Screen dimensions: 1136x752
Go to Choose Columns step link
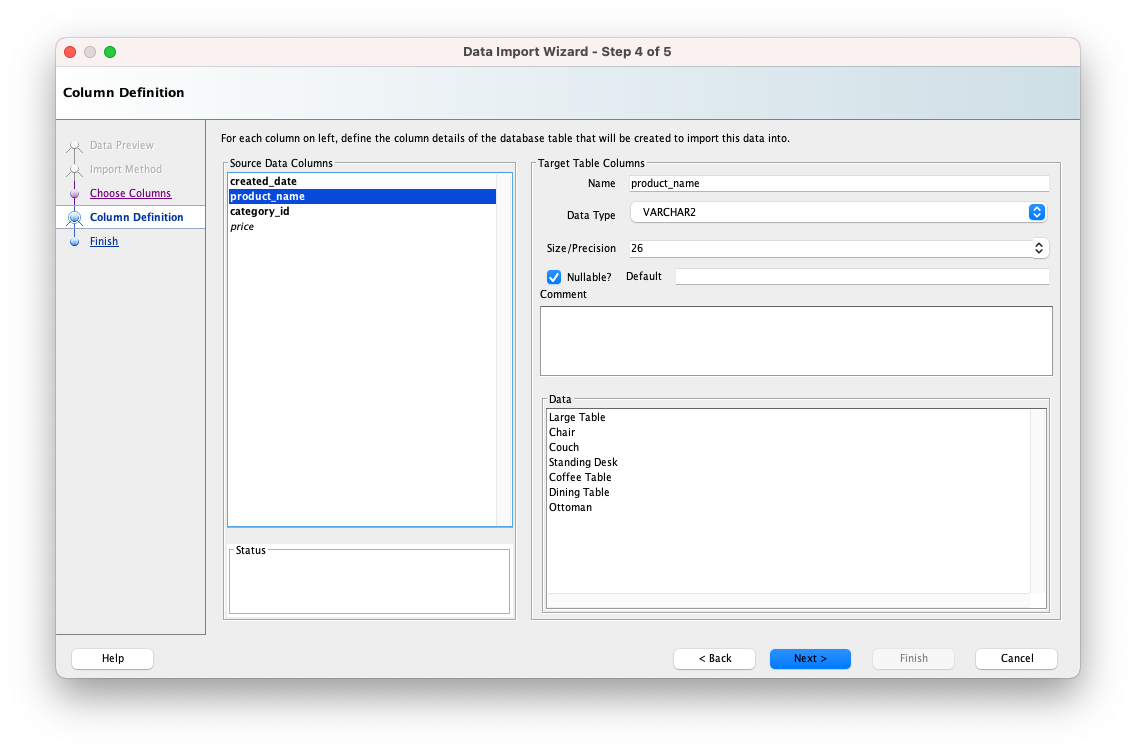tap(130, 193)
